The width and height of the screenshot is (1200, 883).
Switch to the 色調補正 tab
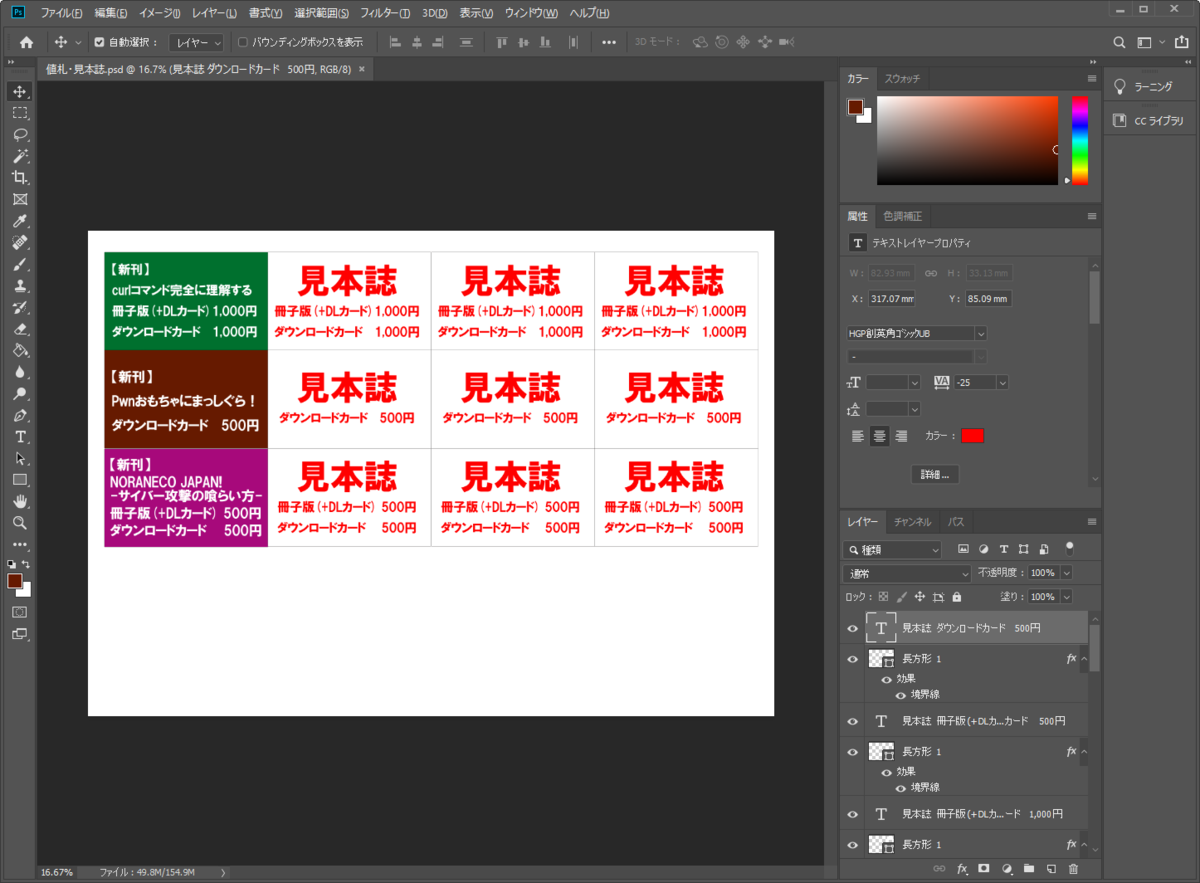point(902,216)
